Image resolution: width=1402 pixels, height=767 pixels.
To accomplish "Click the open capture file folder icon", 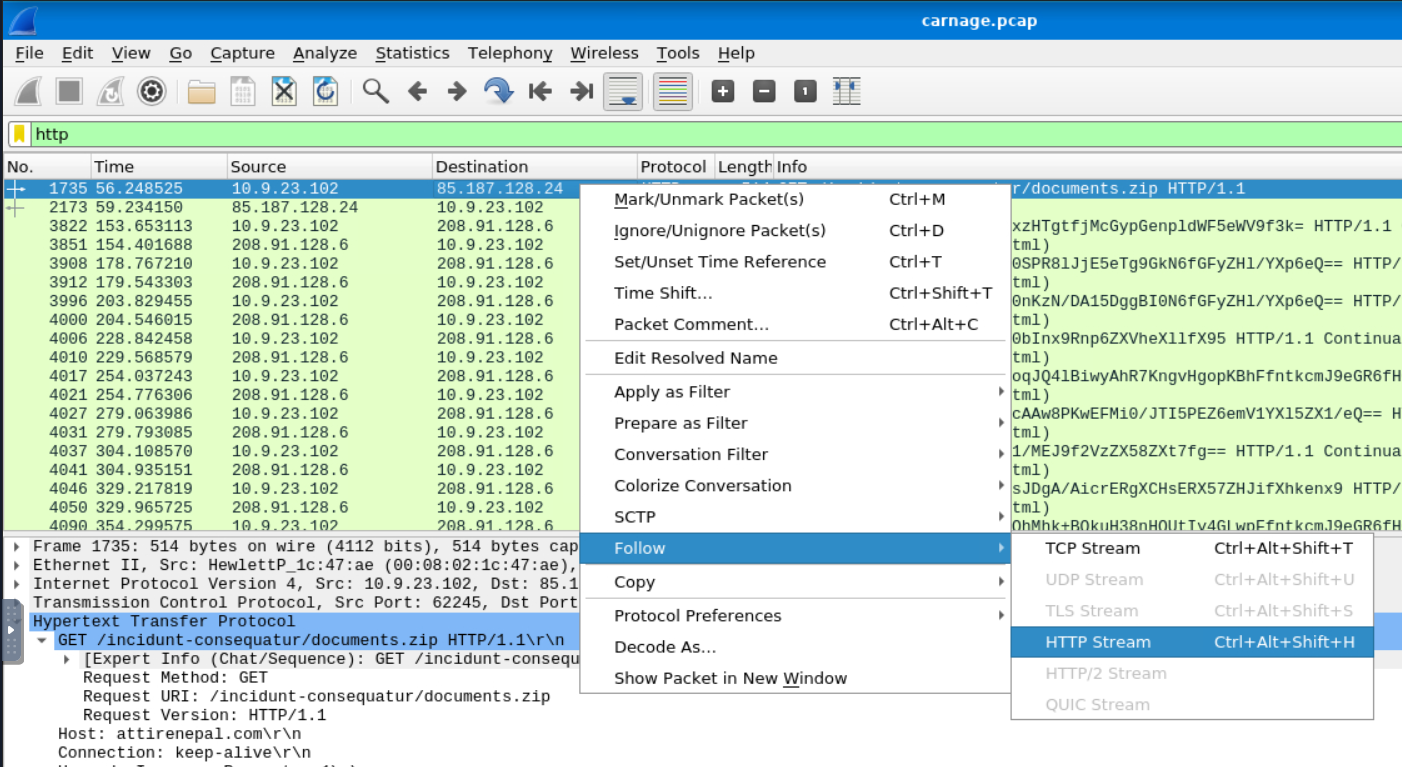I will click(202, 92).
